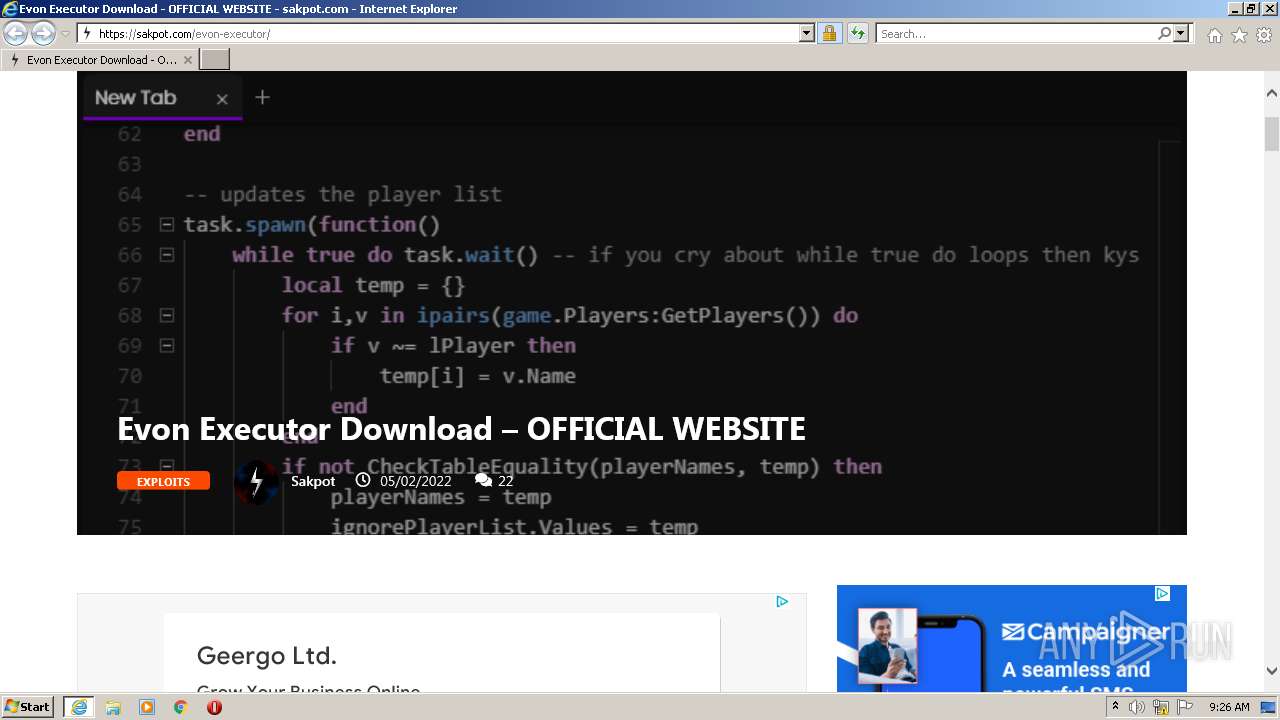Click the page scrollbar down arrow
Screen dimensions: 1280x720
[x=1272, y=671]
